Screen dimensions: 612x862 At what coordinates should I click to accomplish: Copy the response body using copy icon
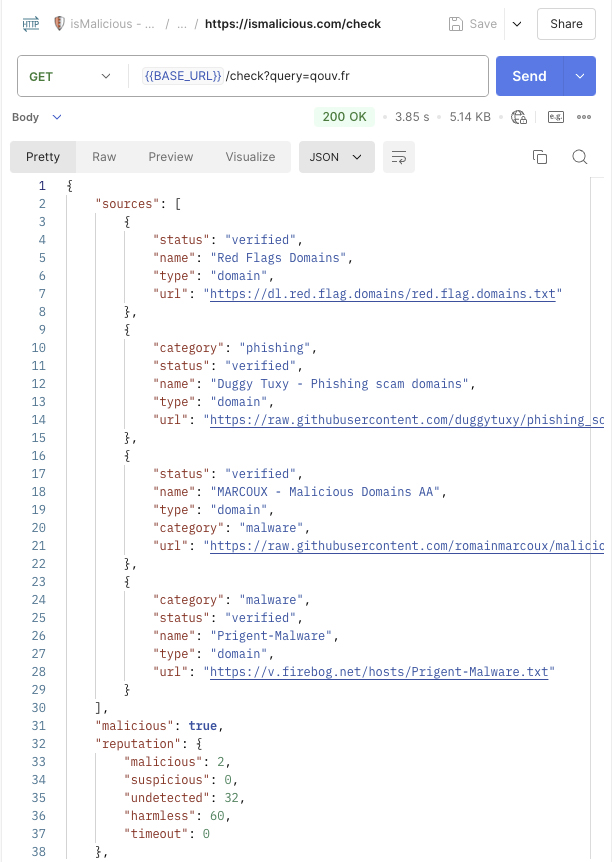click(540, 157)
